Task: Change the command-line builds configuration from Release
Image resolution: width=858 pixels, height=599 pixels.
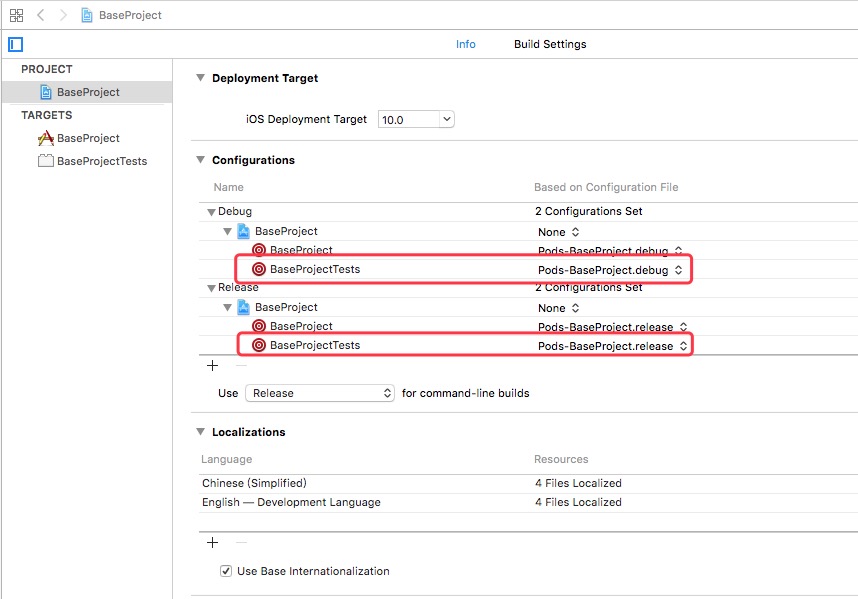Action: (x=319, y=393)
